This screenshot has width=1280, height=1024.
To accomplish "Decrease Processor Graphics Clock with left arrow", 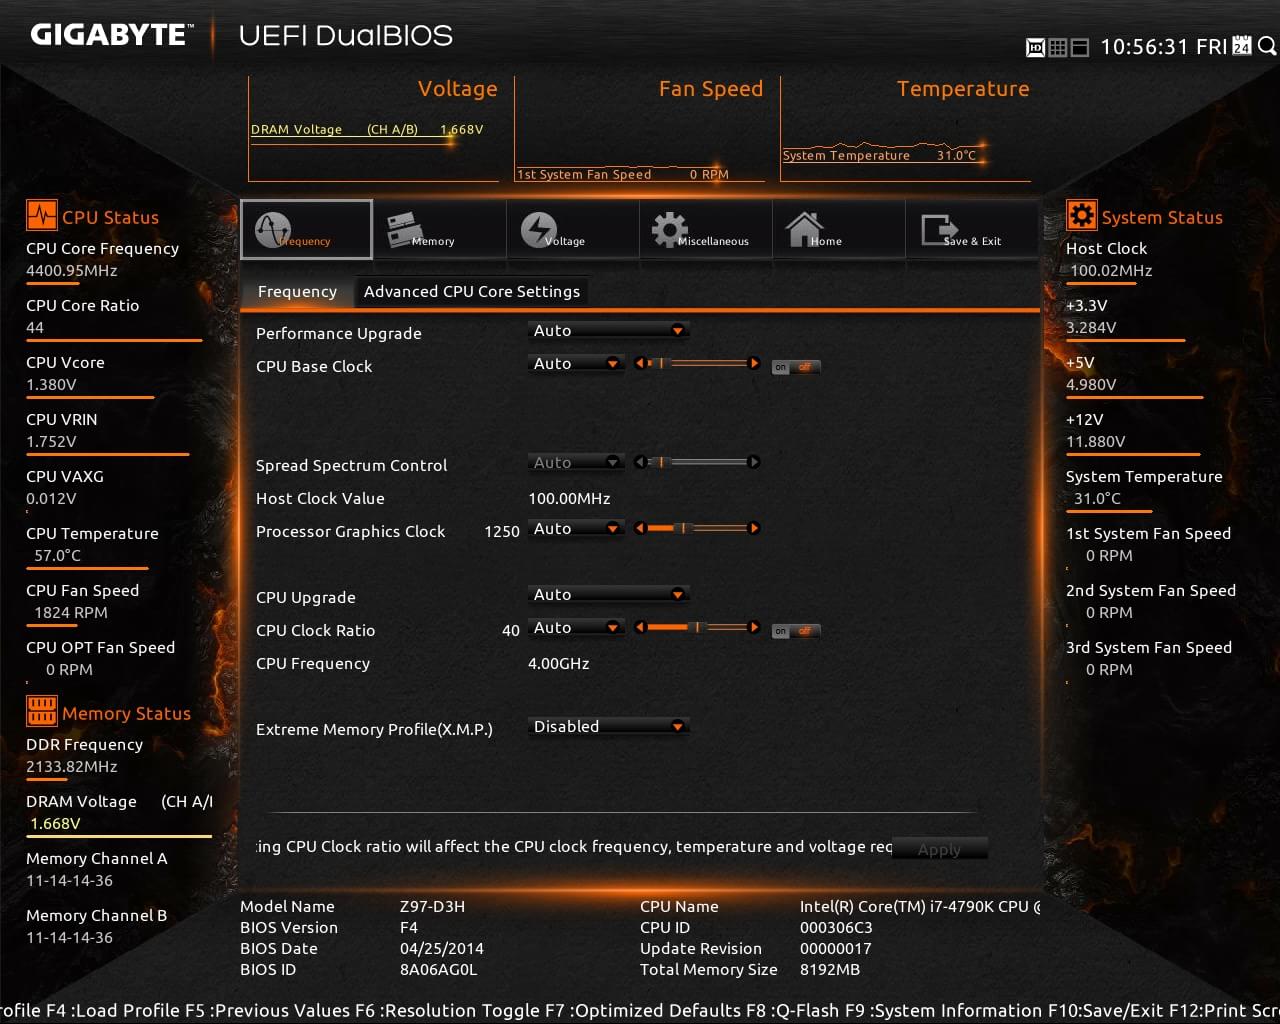I will [640, 528].
